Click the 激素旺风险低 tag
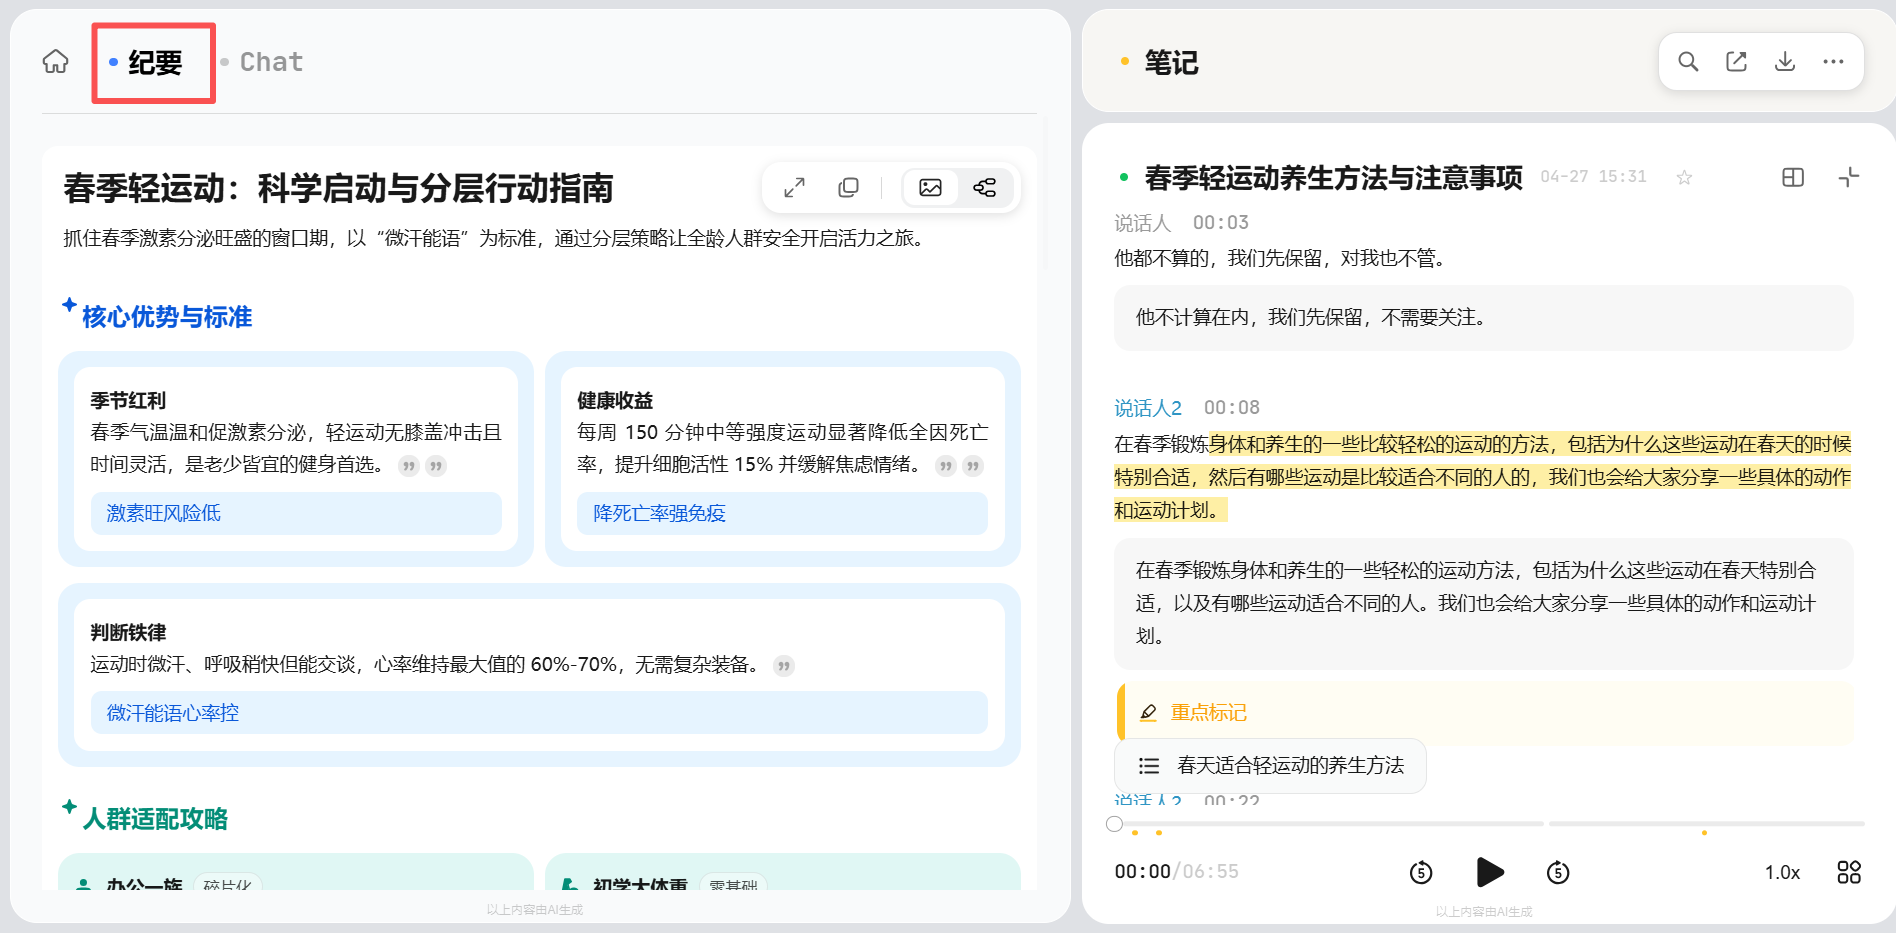This screenshot has width=1896, height=933. (x=296, y=513)
